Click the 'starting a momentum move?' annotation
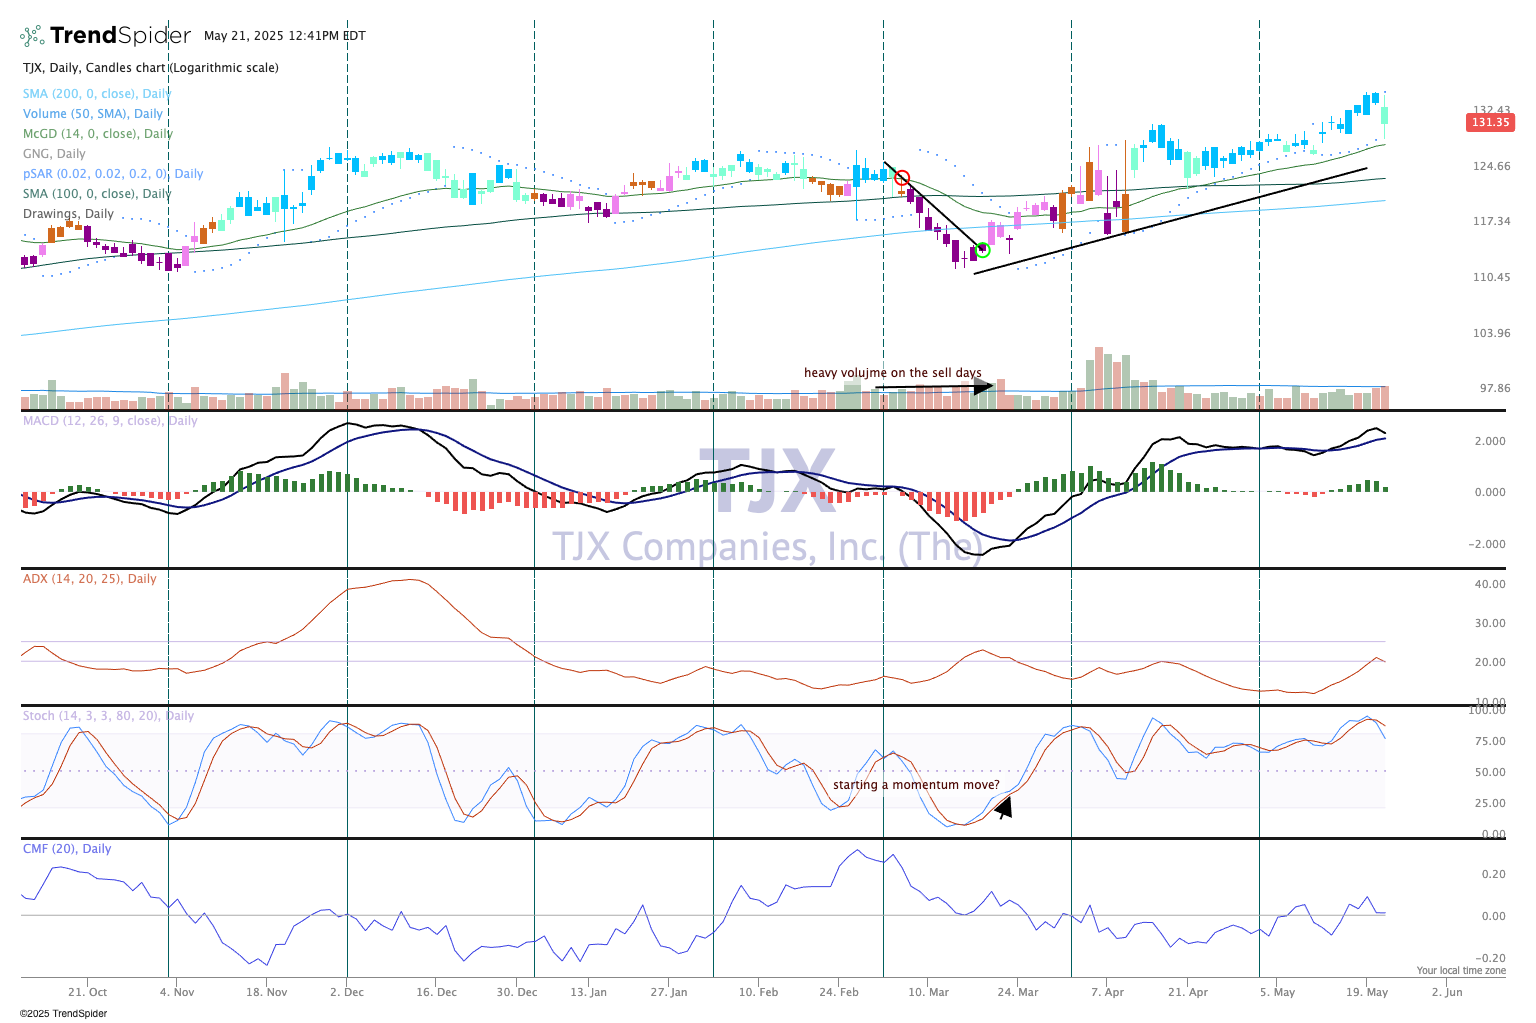Screen dimensions: 1536x1023 (915, 785)
